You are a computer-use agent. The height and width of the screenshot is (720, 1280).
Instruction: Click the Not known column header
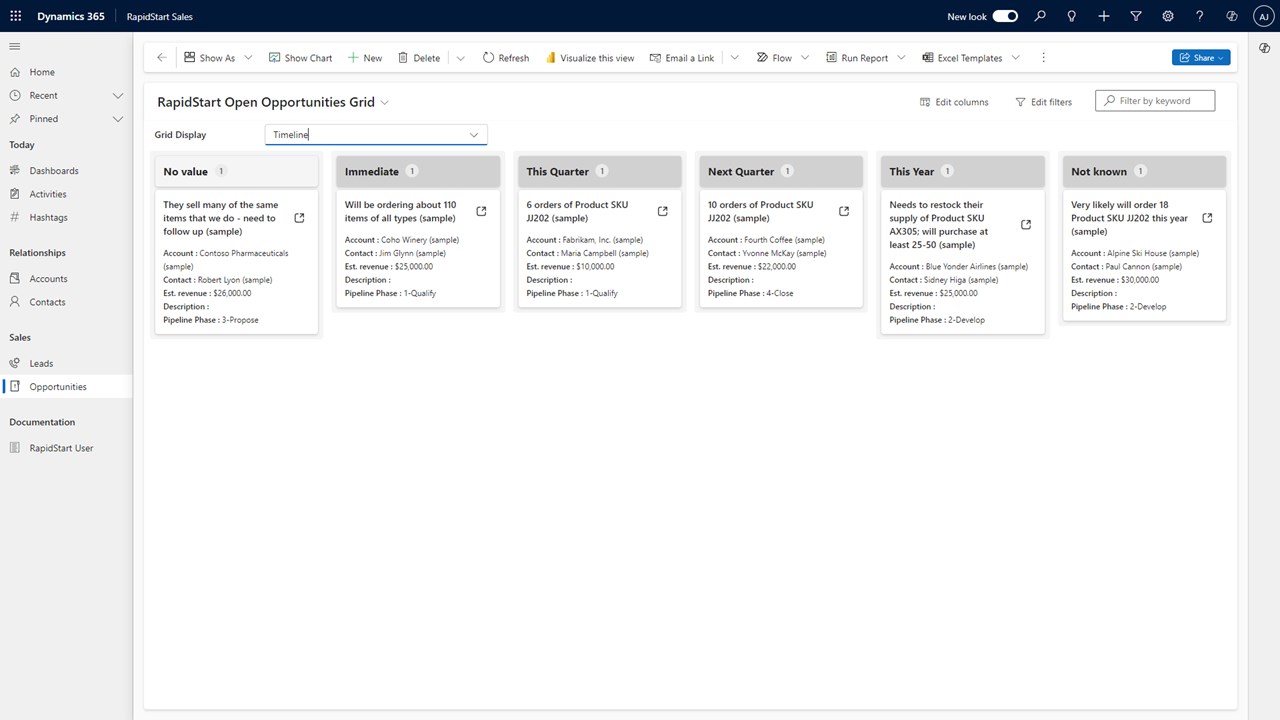[1144, 171]
